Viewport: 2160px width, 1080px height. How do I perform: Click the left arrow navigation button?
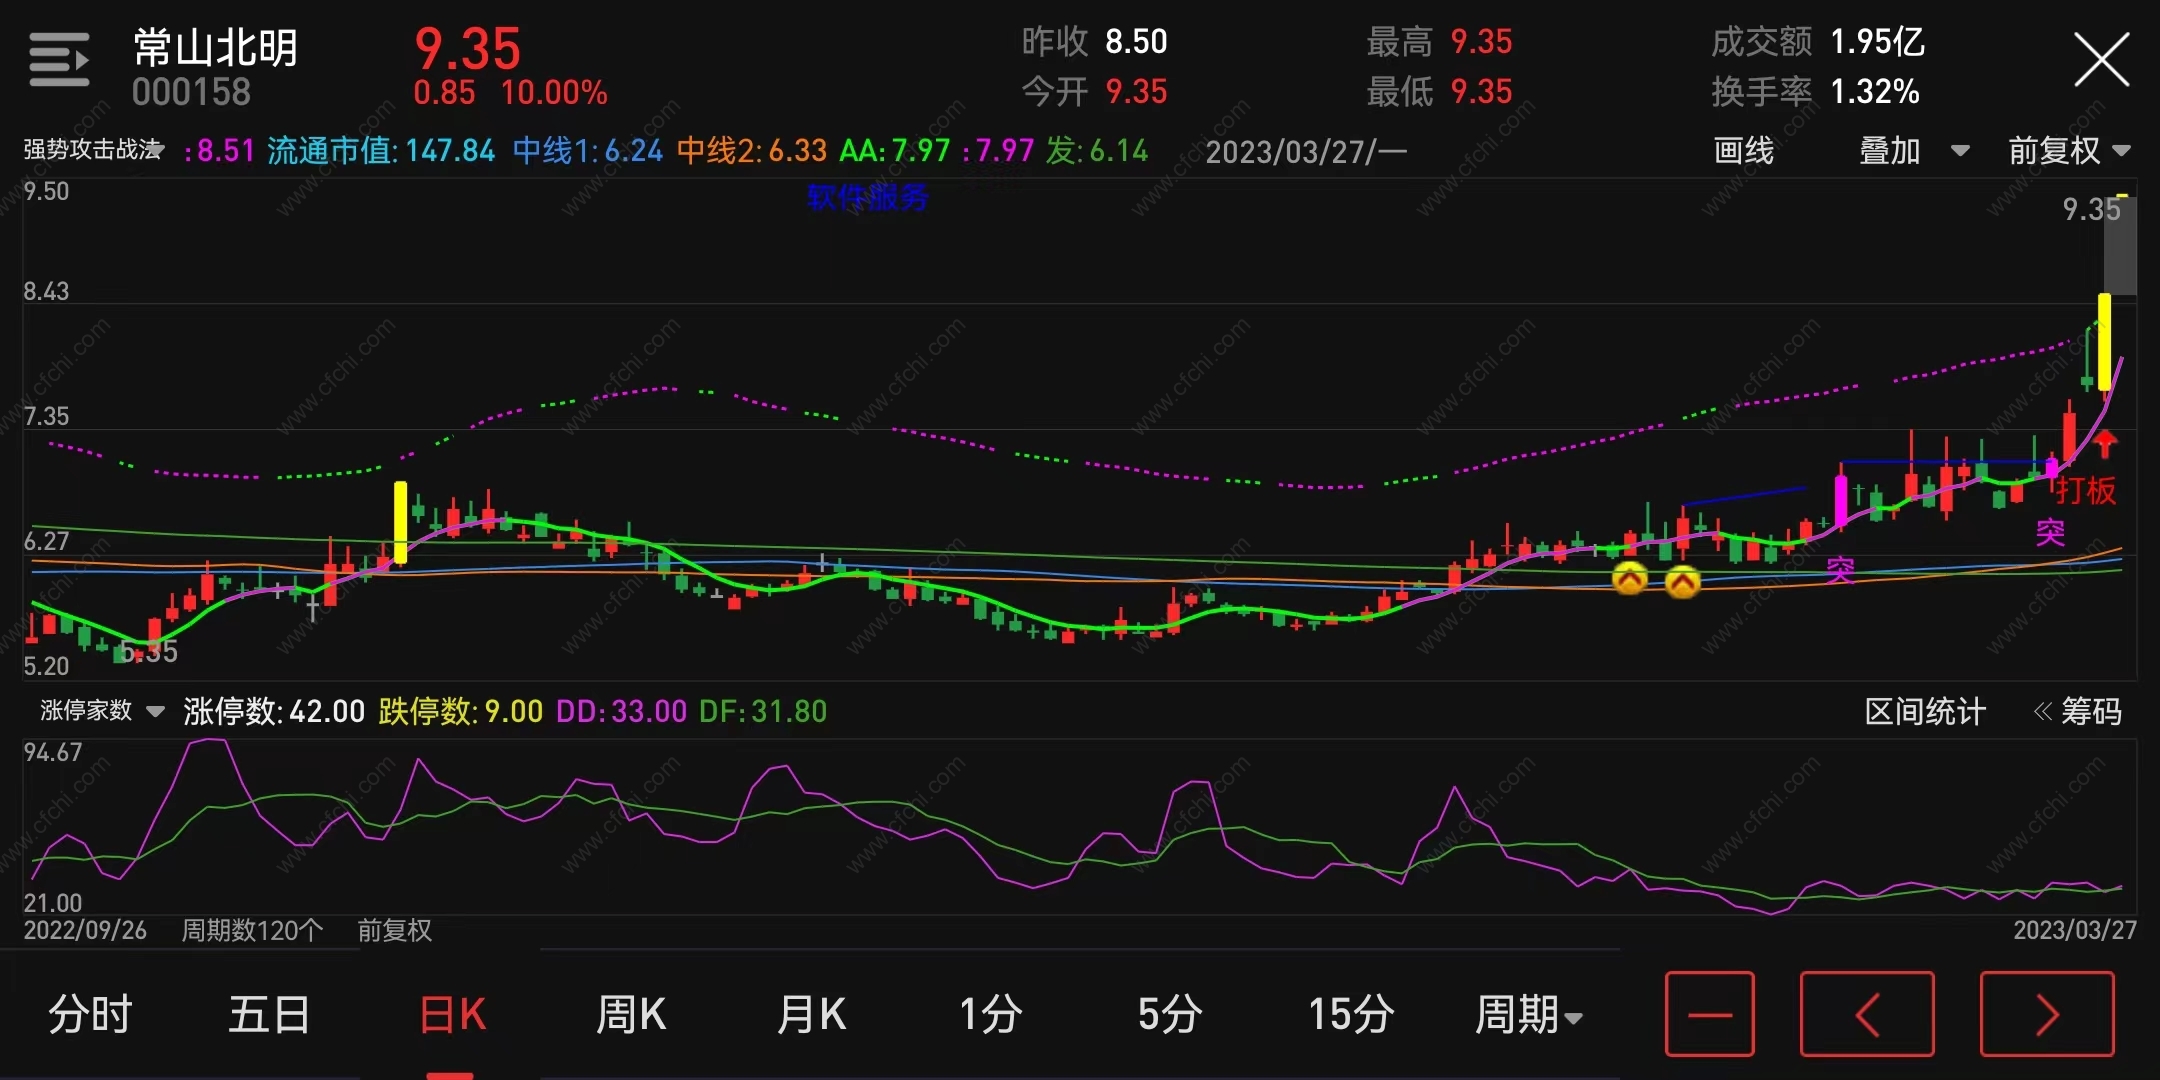point(1866,1014)
